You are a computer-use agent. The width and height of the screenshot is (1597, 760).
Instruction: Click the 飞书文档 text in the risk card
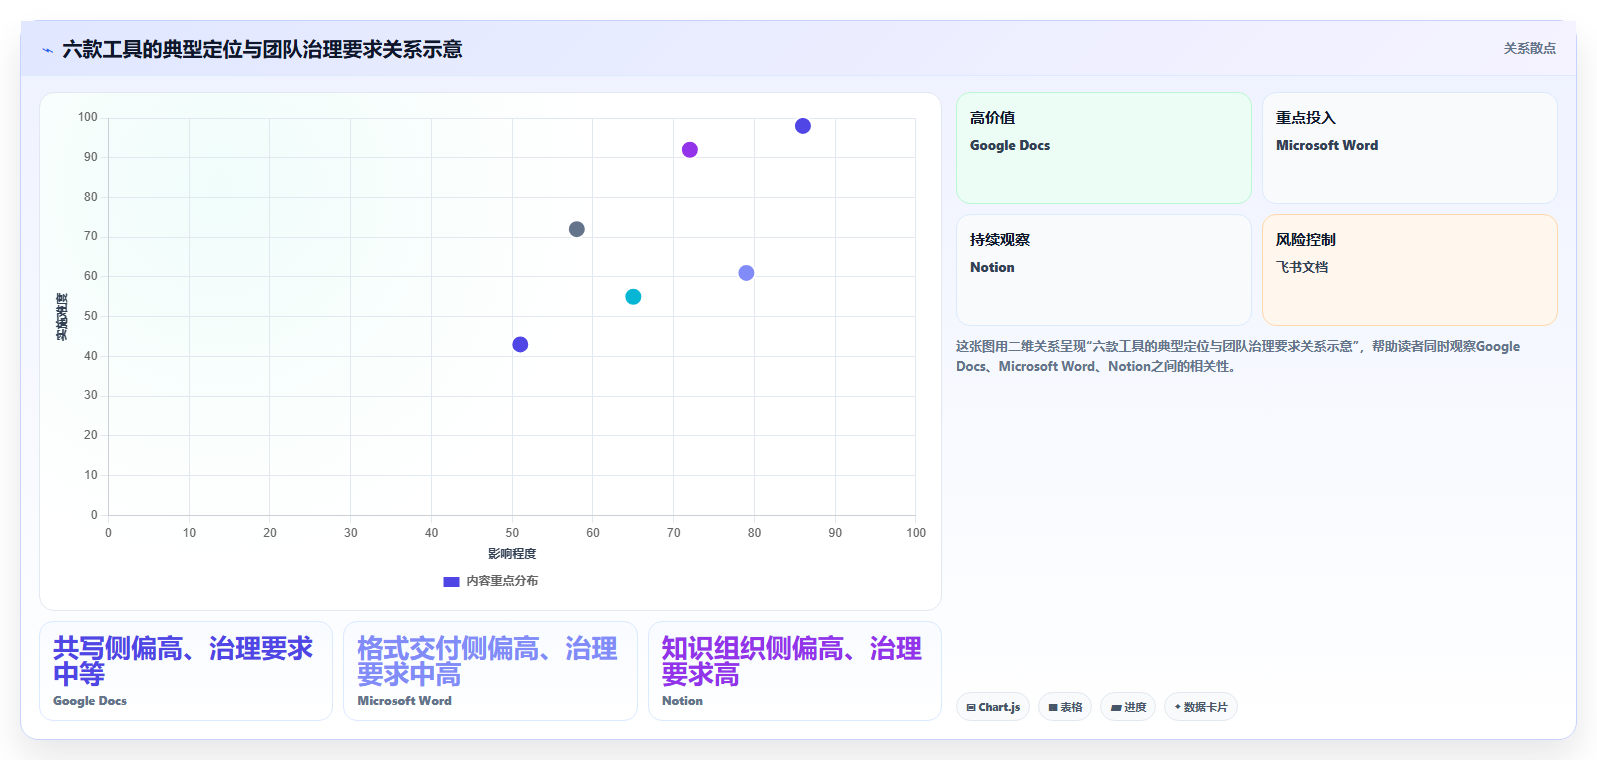point(1302,267)
